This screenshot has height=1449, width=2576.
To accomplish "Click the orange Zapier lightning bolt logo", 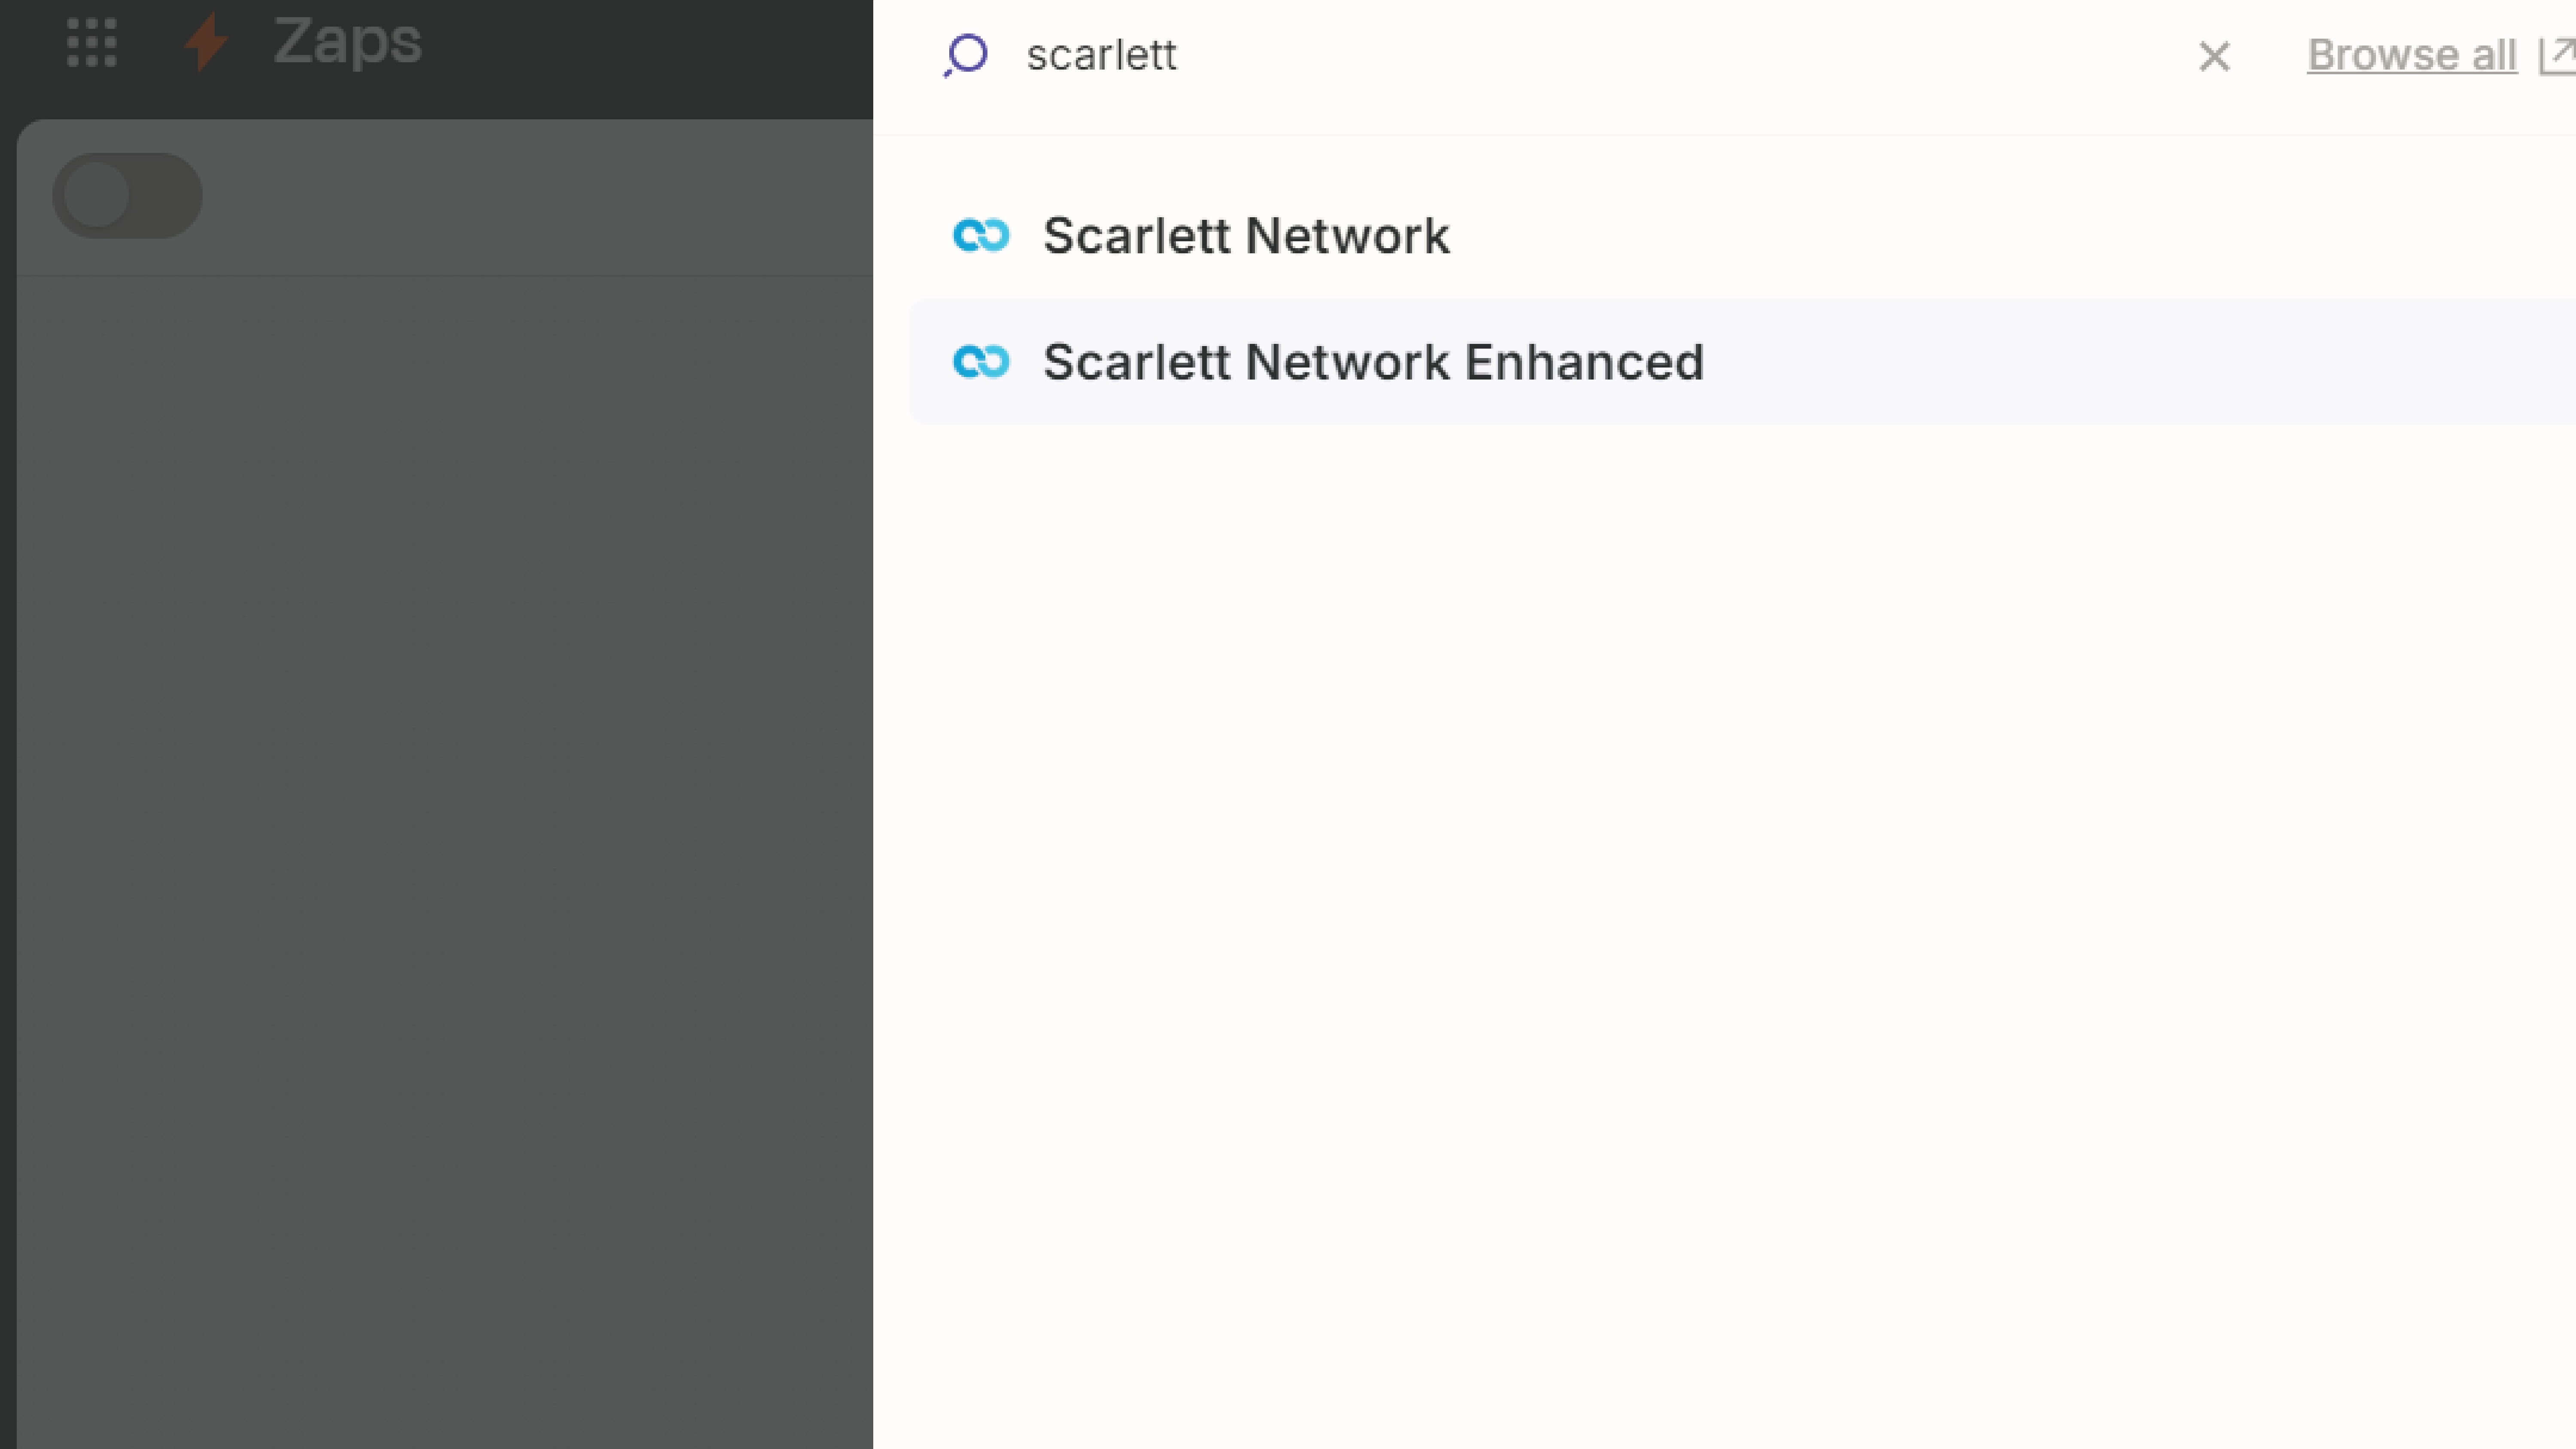I will tap(207, 42).
